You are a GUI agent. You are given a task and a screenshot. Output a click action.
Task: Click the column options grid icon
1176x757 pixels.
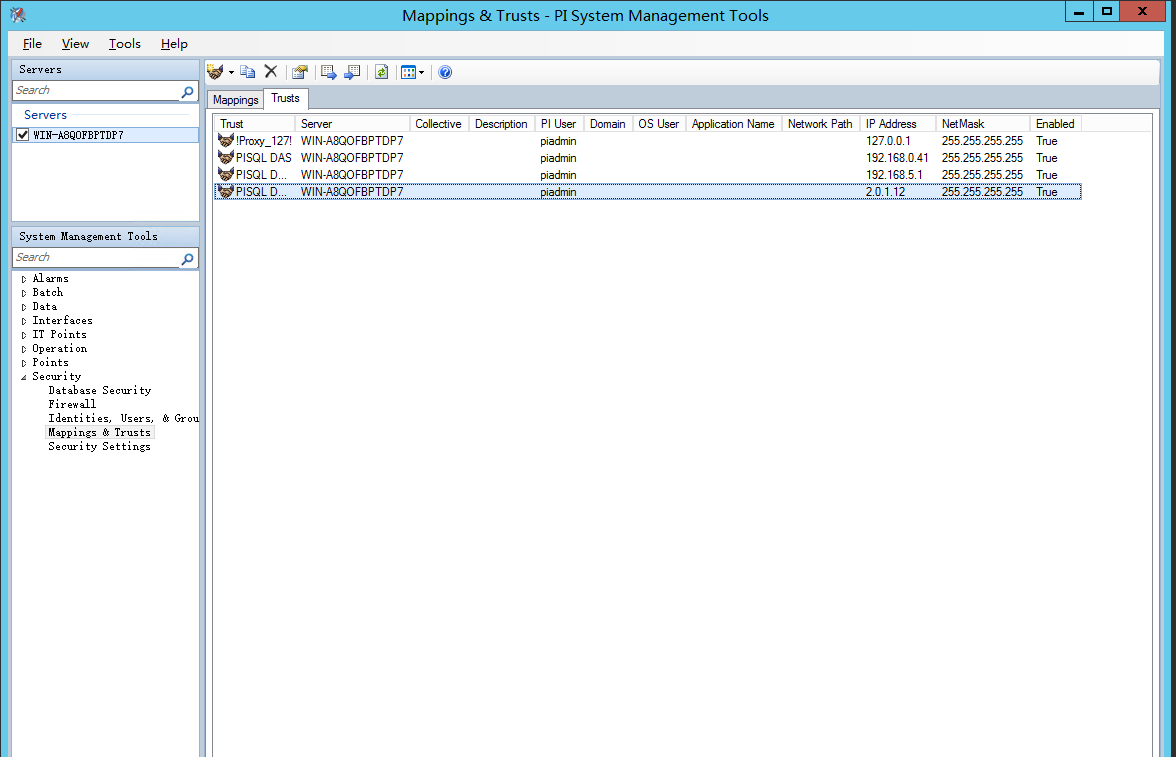(x=408, y=72)
